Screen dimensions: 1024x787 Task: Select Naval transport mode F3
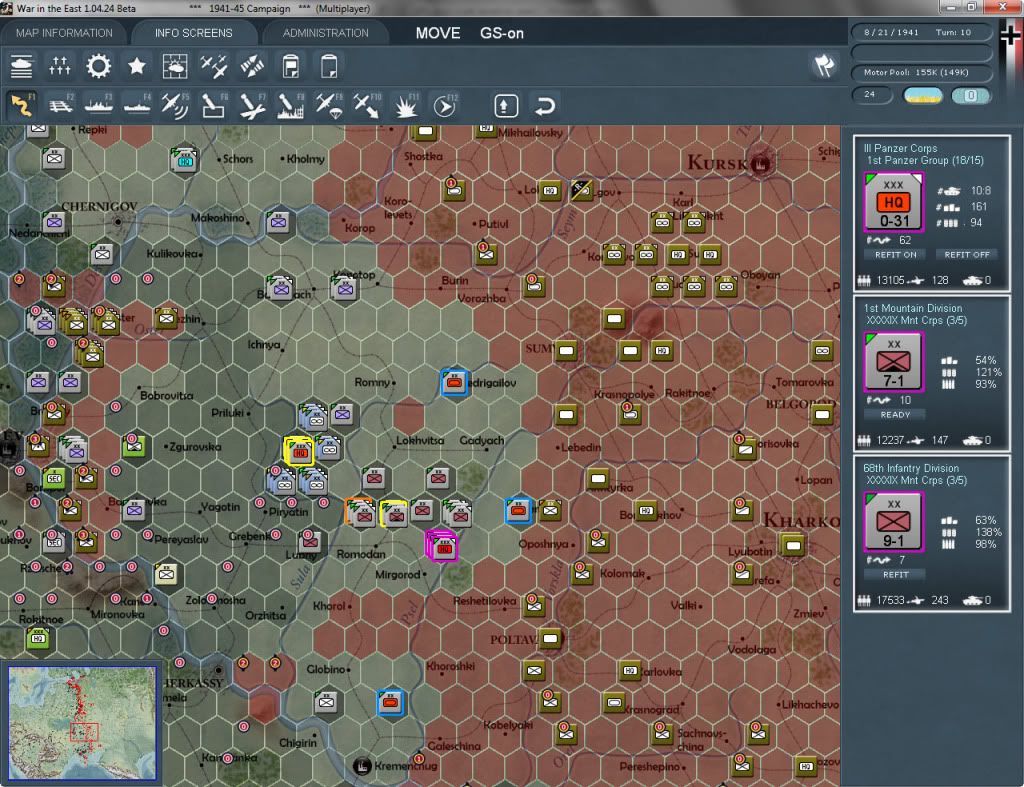pos(99,105)
